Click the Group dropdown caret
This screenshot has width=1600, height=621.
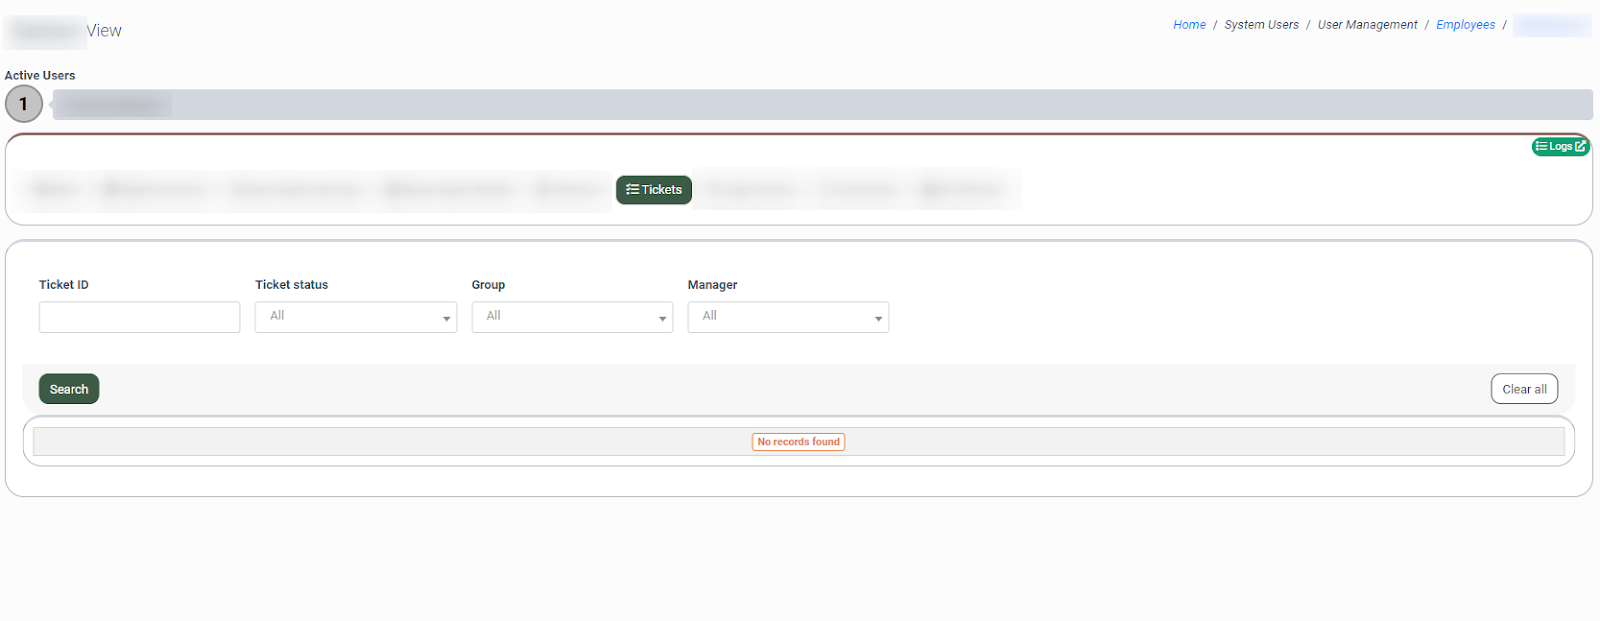pos(662,318)
